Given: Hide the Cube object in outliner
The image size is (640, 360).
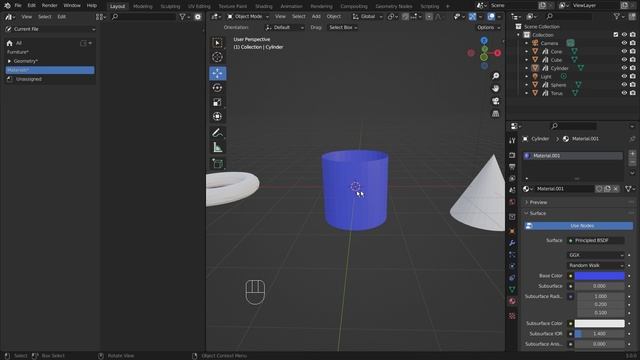Looking at the screenshot, I should coord(624,60).
